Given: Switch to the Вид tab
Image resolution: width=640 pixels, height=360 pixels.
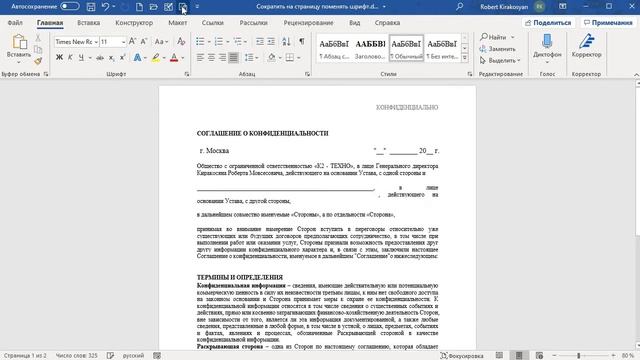Looking at the screenshot, I should point(354,23).
